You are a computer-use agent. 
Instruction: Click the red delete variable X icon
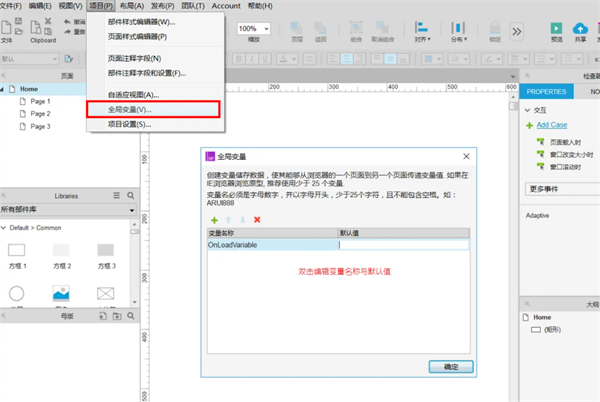257,219
